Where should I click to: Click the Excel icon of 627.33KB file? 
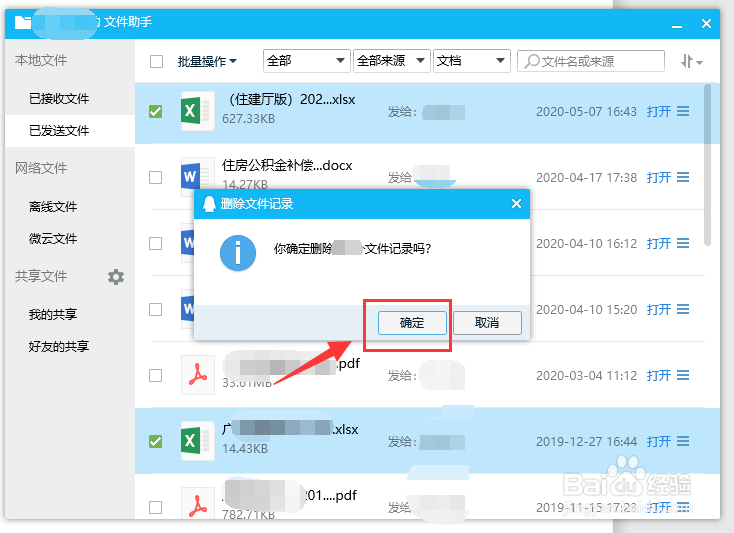197,111
